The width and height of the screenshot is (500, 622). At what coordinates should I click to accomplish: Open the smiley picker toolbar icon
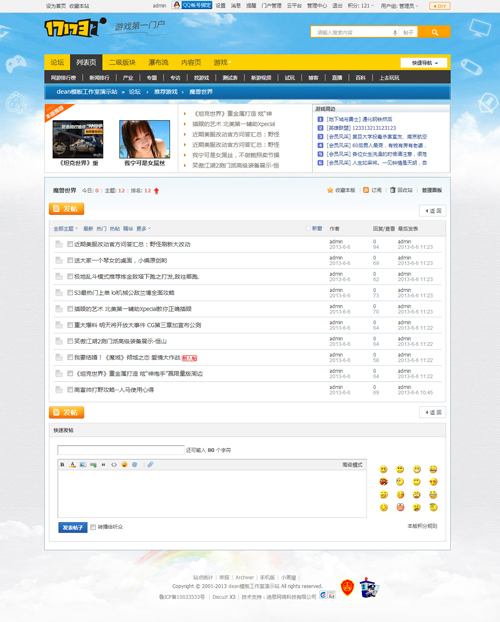click(124, 465)
